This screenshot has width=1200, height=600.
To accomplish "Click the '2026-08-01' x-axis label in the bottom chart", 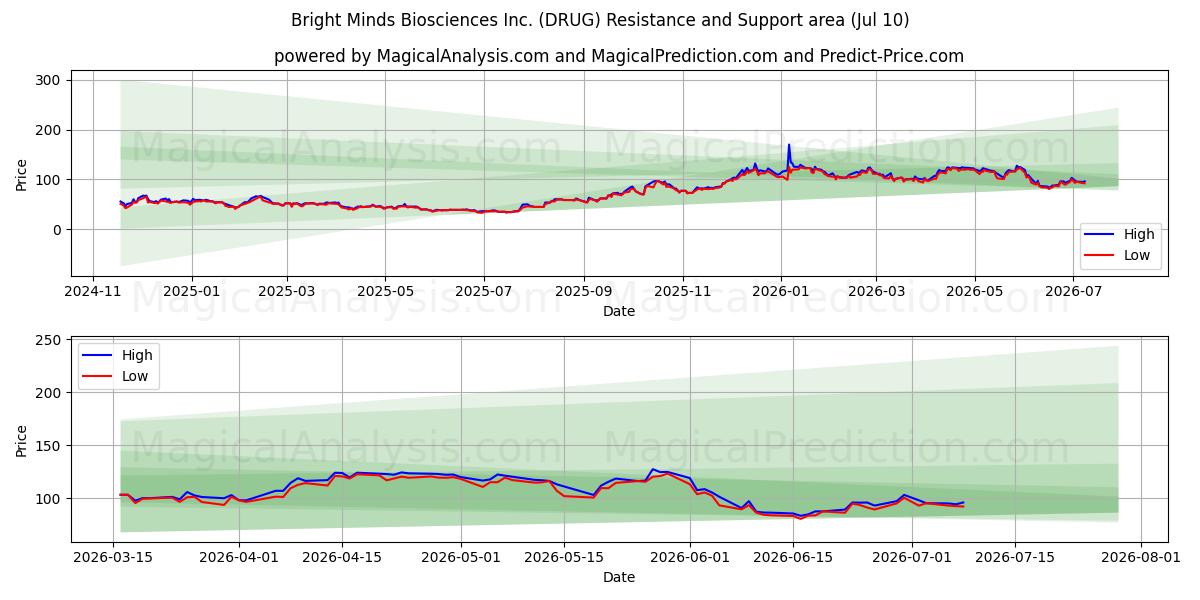I will pyautogui.click(x=1141, y=559).
